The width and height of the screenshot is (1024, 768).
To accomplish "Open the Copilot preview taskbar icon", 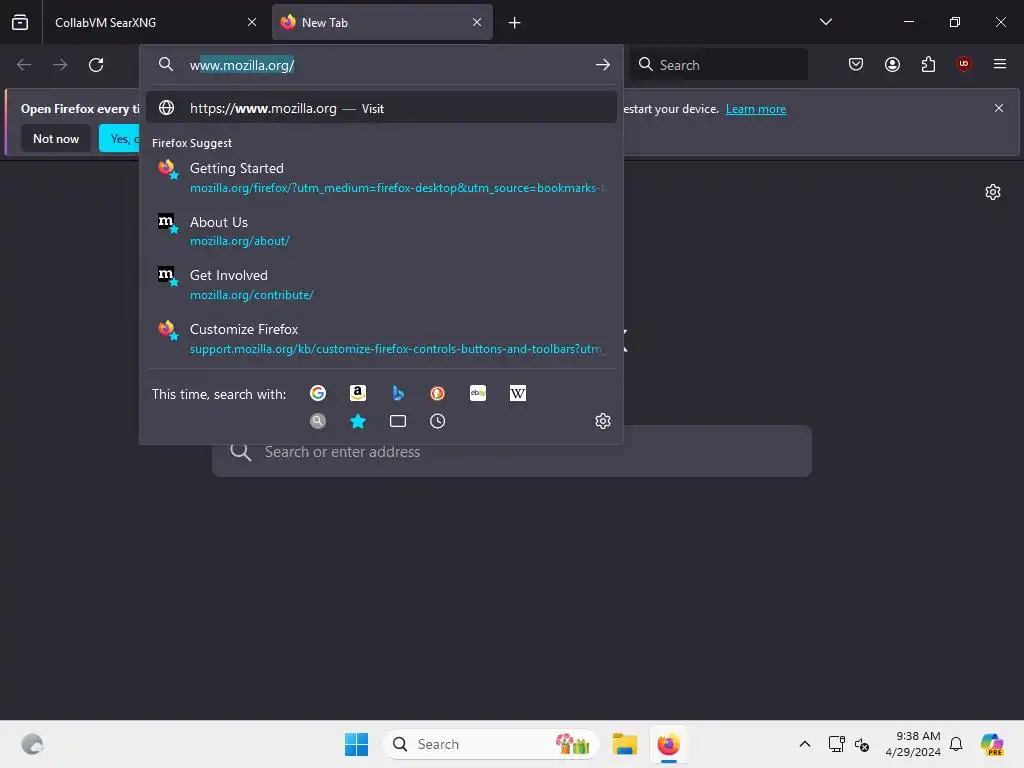I will [x=993, y=744].
